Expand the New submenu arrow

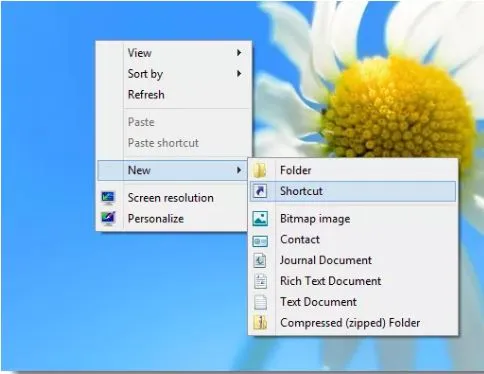coord(239,170)
